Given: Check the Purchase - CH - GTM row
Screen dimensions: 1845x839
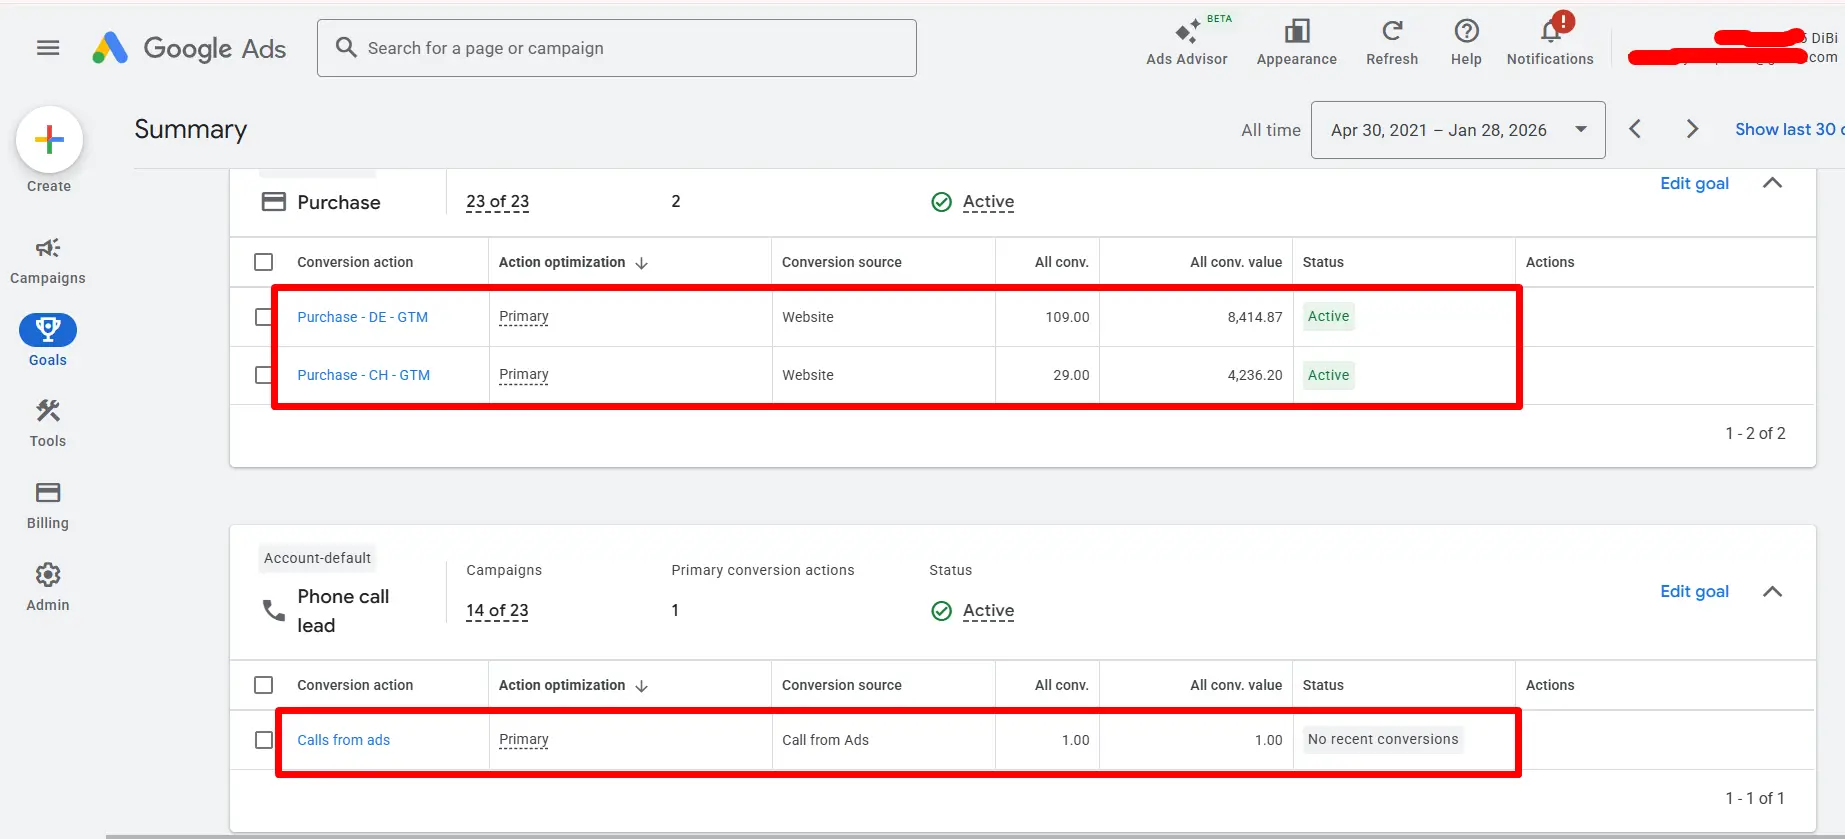Looking at the screenshot, I should 264,375.
